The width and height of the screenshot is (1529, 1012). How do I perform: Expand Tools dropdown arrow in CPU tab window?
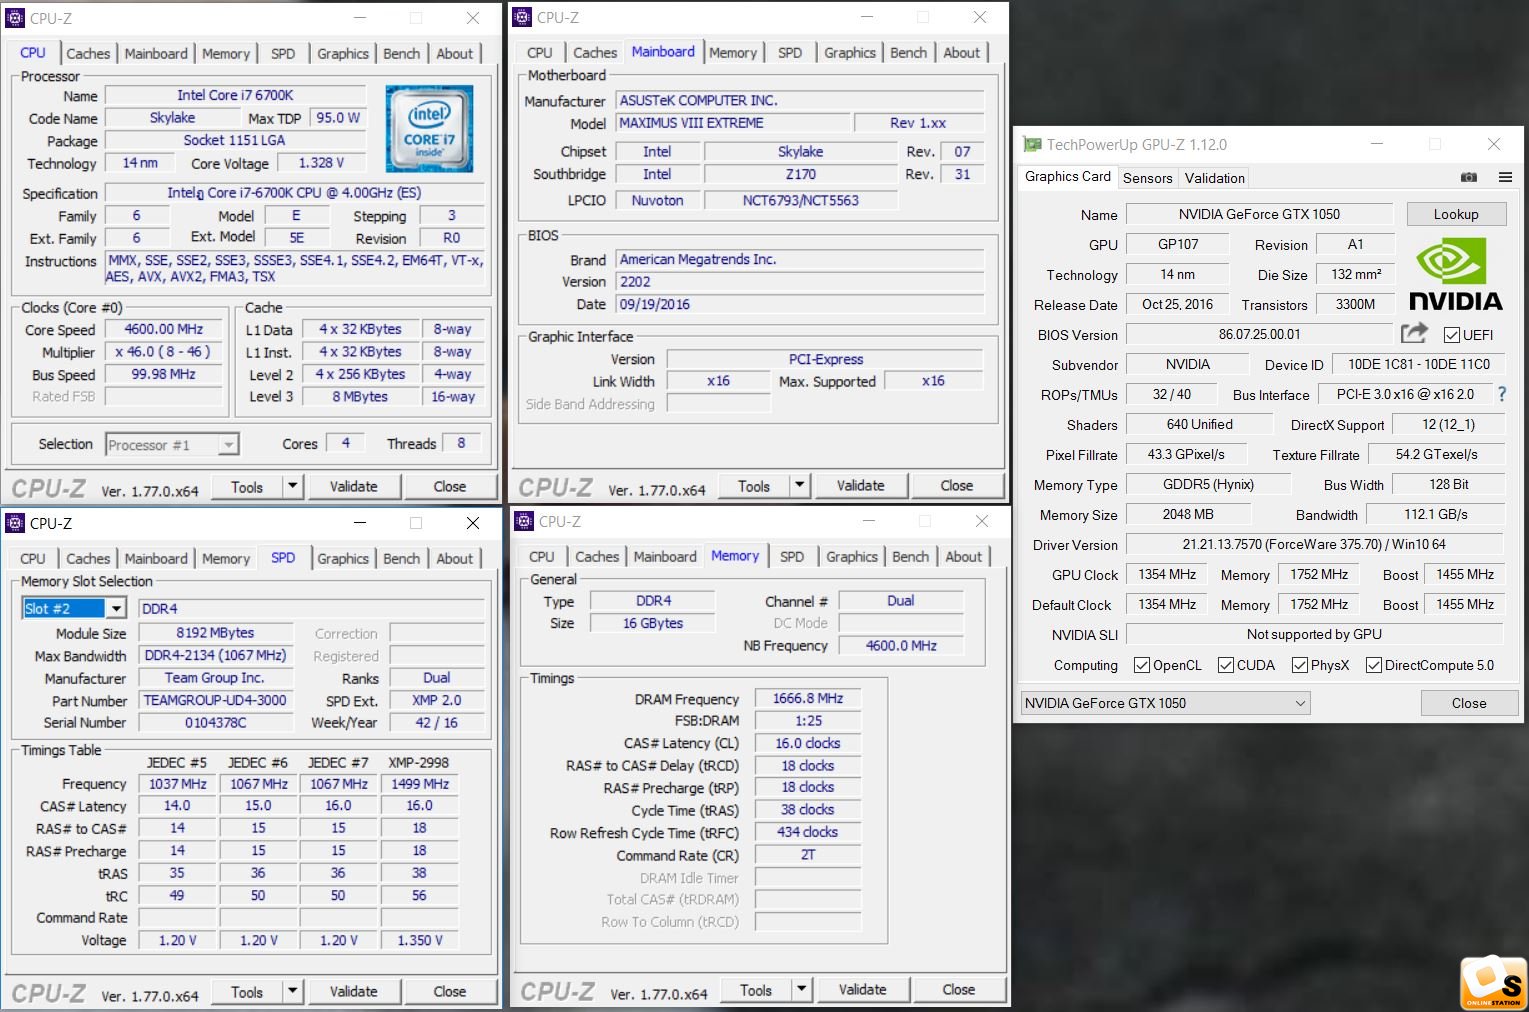click(x=292, y=487)
